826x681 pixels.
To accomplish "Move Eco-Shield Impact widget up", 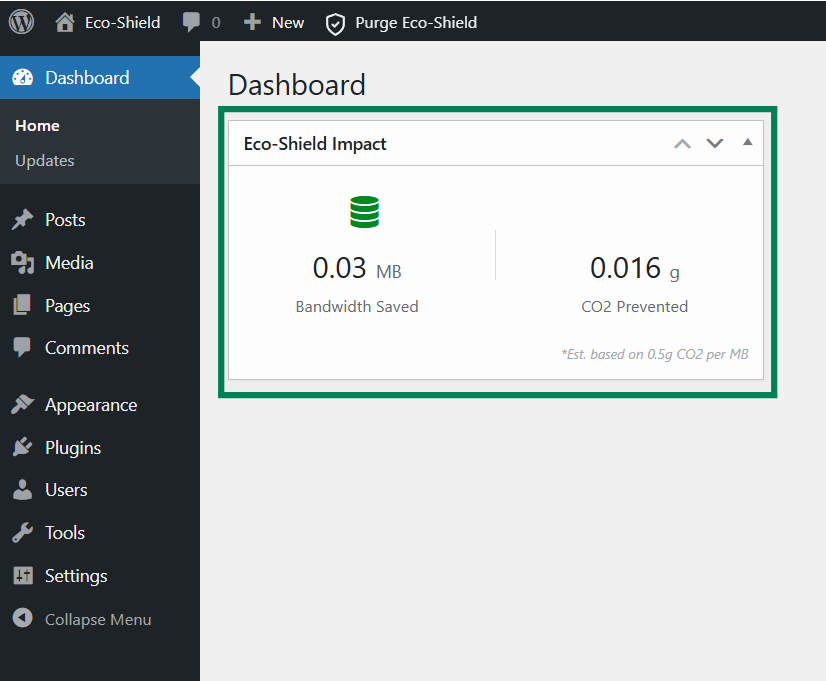I will pyautogui.click(x=682, y=143).
